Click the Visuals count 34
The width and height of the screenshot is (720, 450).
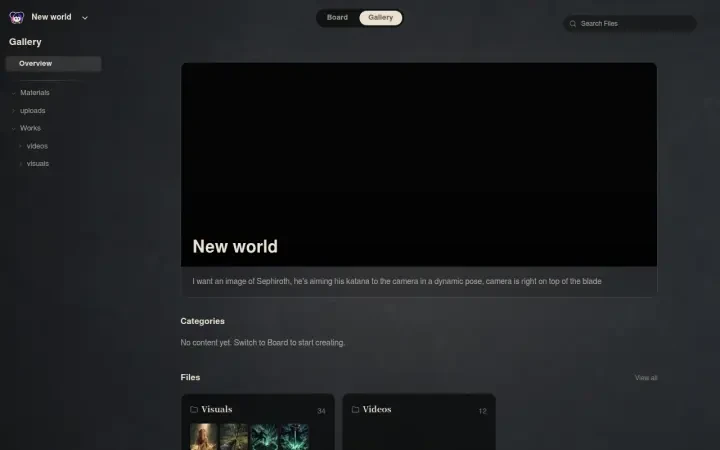(x=321, y=411)
